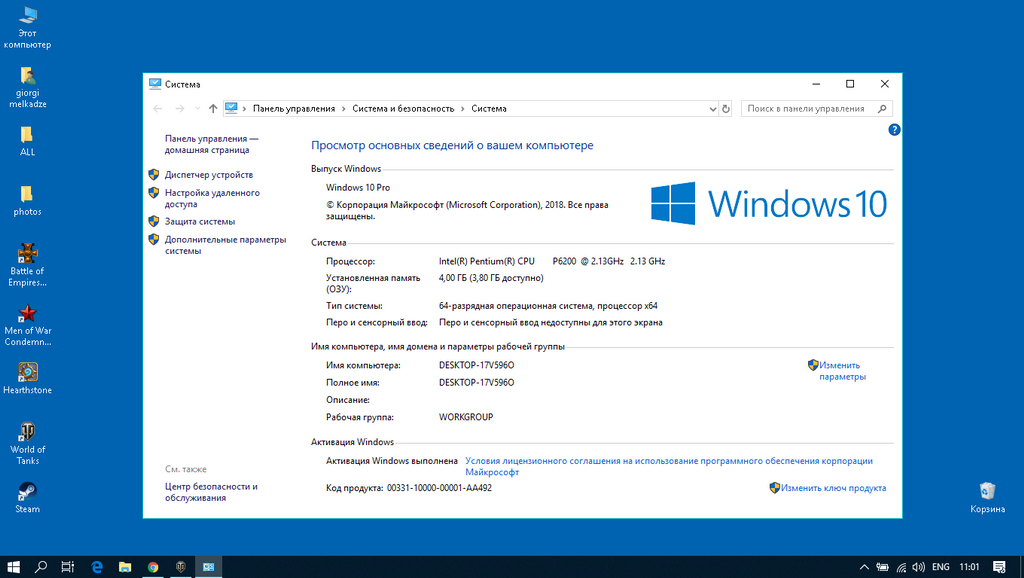The image size is (1024, 578).
Task: Switch the ENG input language indicator
Action: (940, 567)
